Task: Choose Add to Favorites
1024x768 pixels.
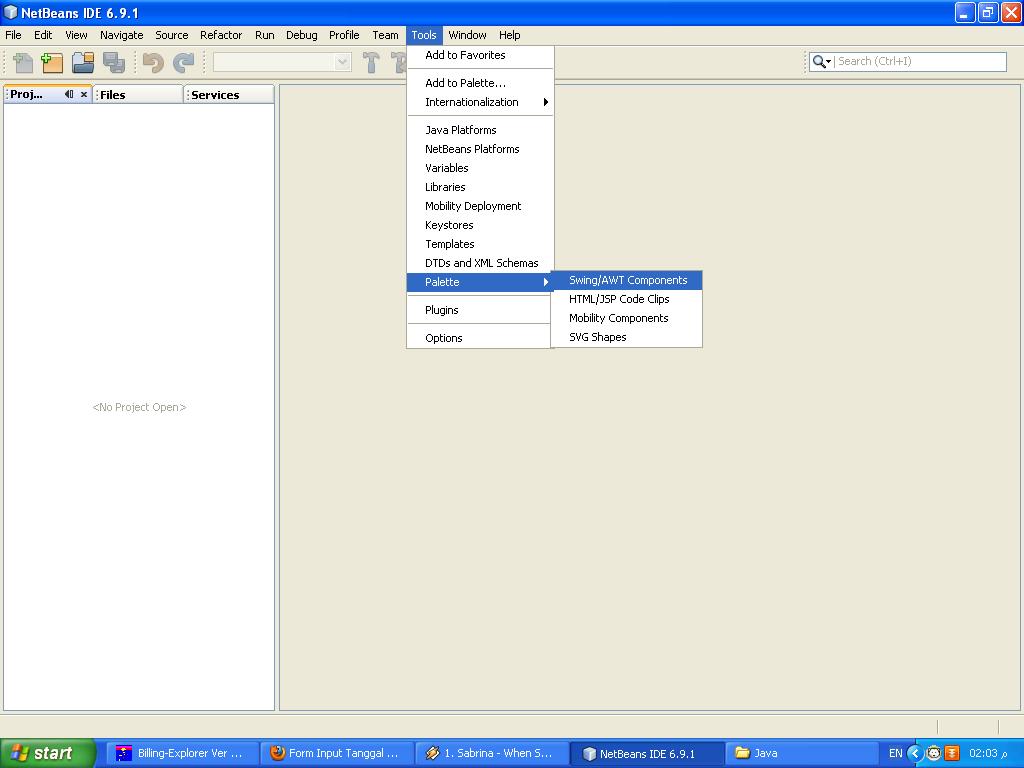Action: [x=480, y=55]
